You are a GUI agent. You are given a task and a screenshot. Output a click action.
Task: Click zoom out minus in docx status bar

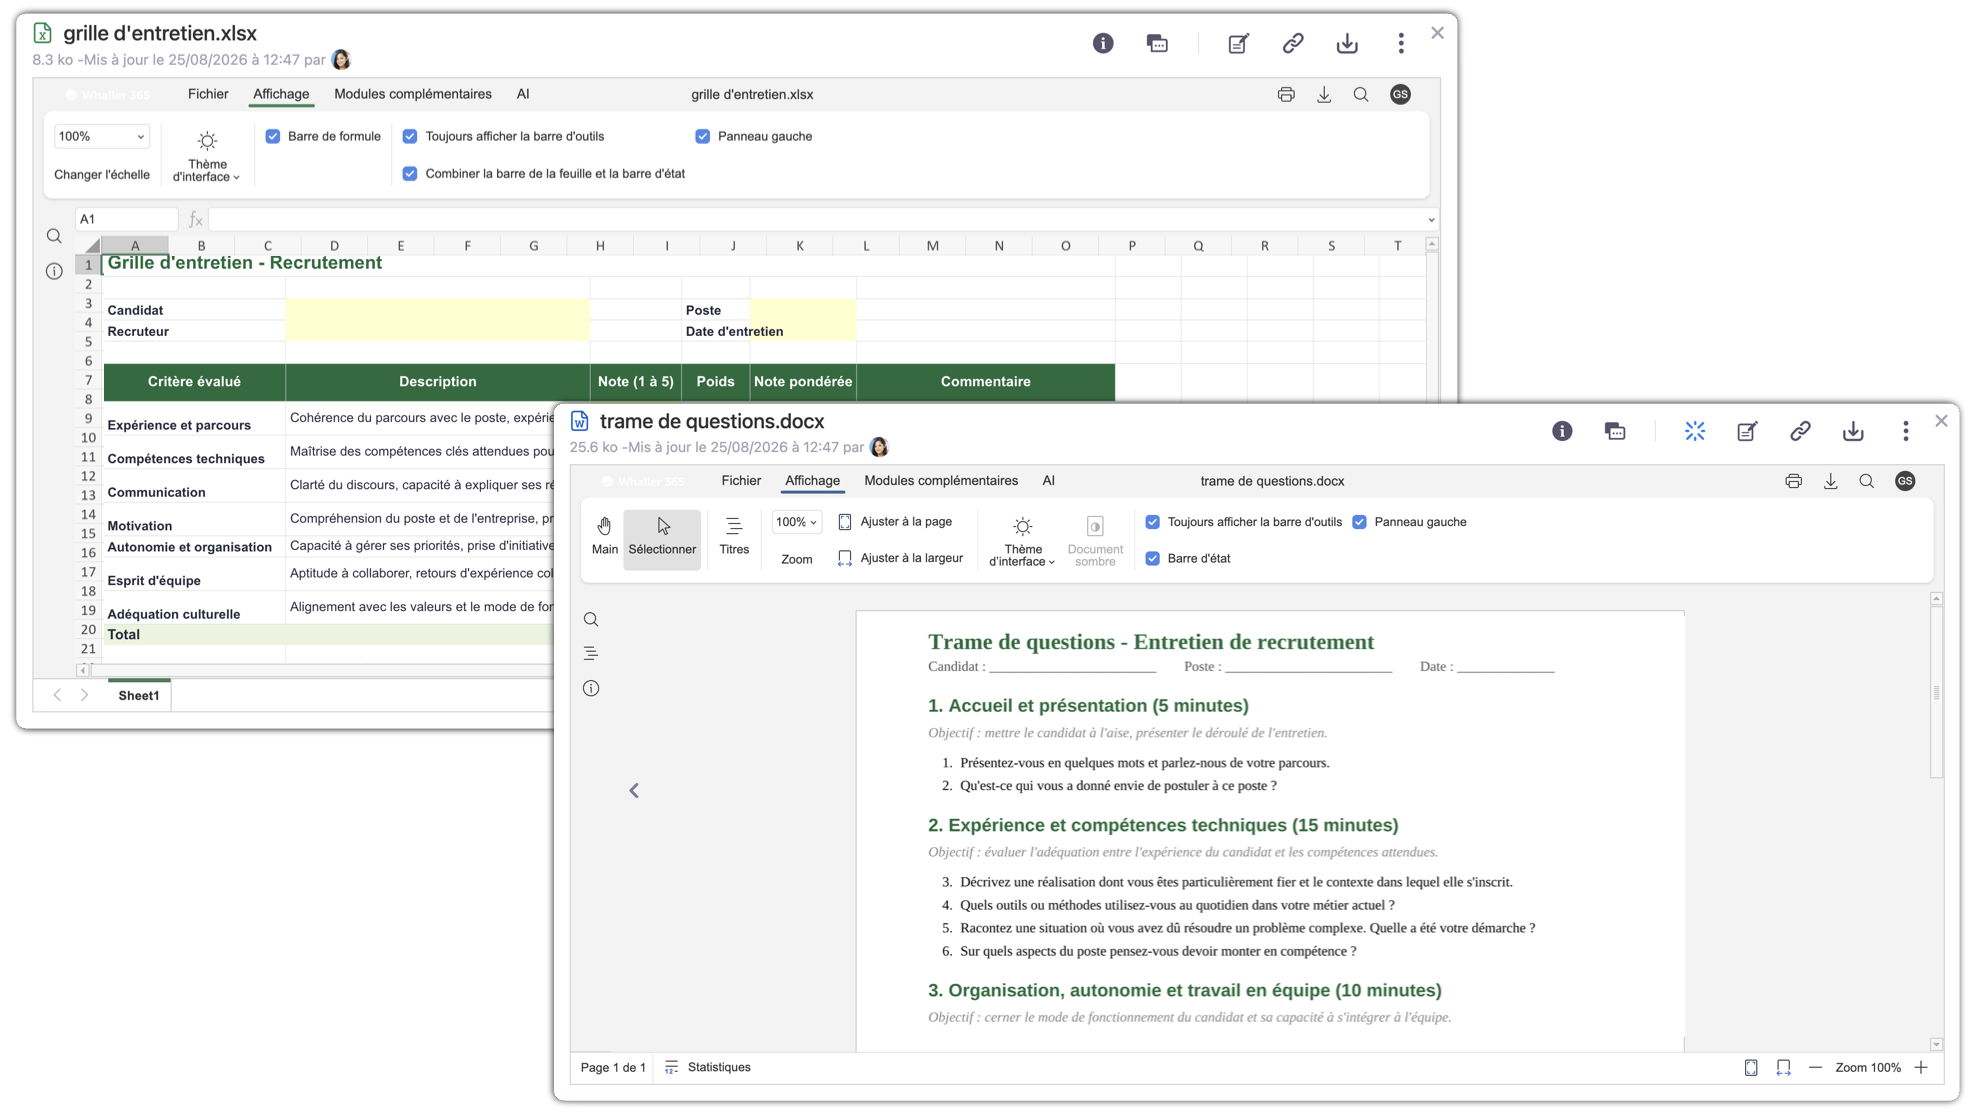click(1815, 1068)
